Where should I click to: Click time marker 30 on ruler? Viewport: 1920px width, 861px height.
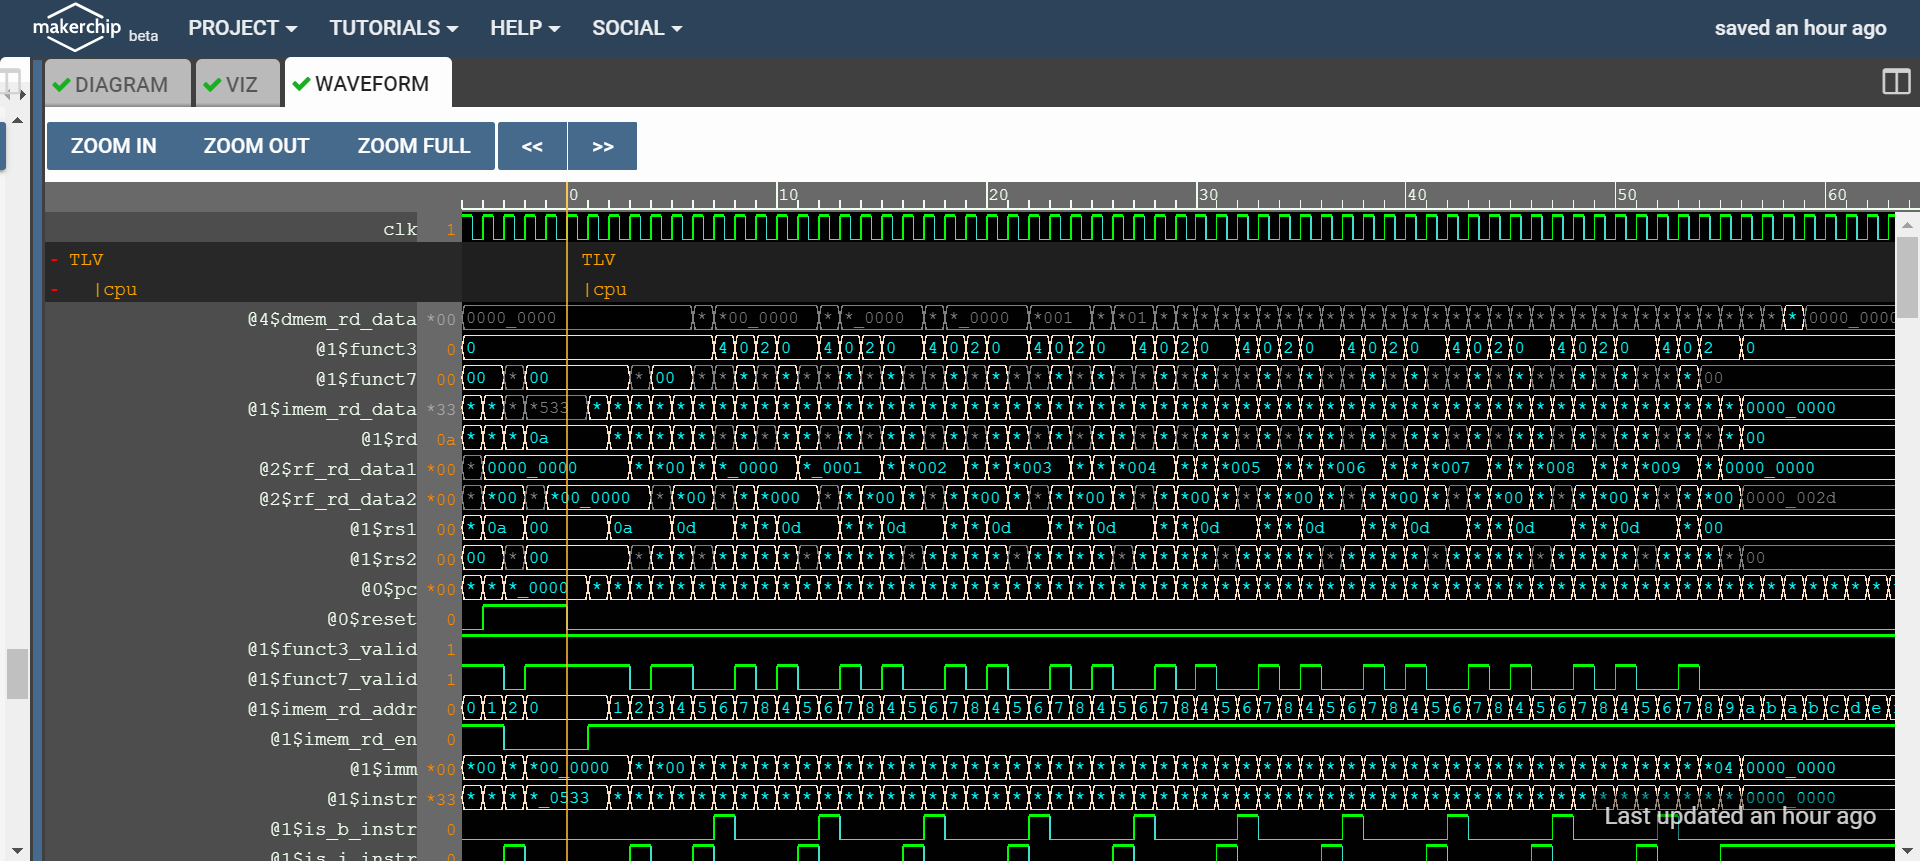1208,195
